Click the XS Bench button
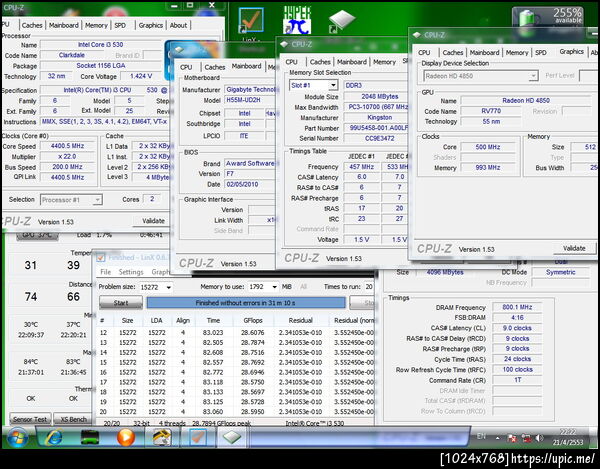The width and height of the screenshot is (600, 469). pyautogui.click(x=73, y=419)
